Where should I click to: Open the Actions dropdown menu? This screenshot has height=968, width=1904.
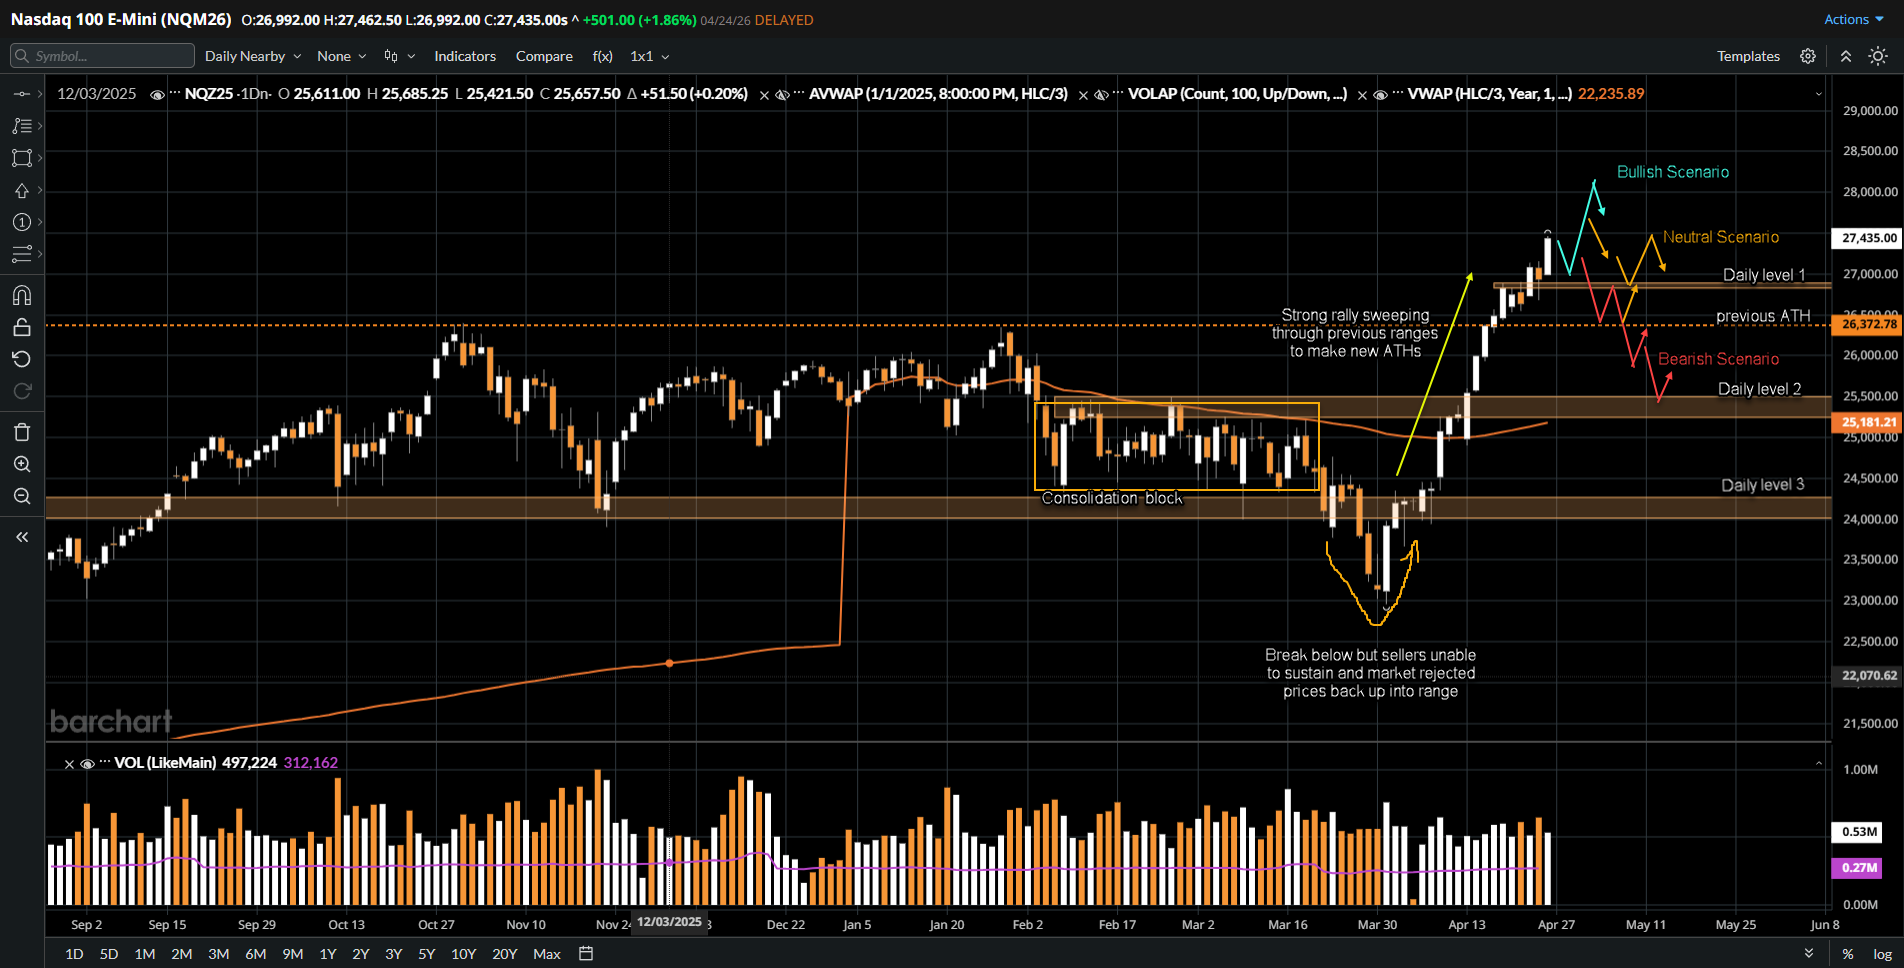[1853, 19]
